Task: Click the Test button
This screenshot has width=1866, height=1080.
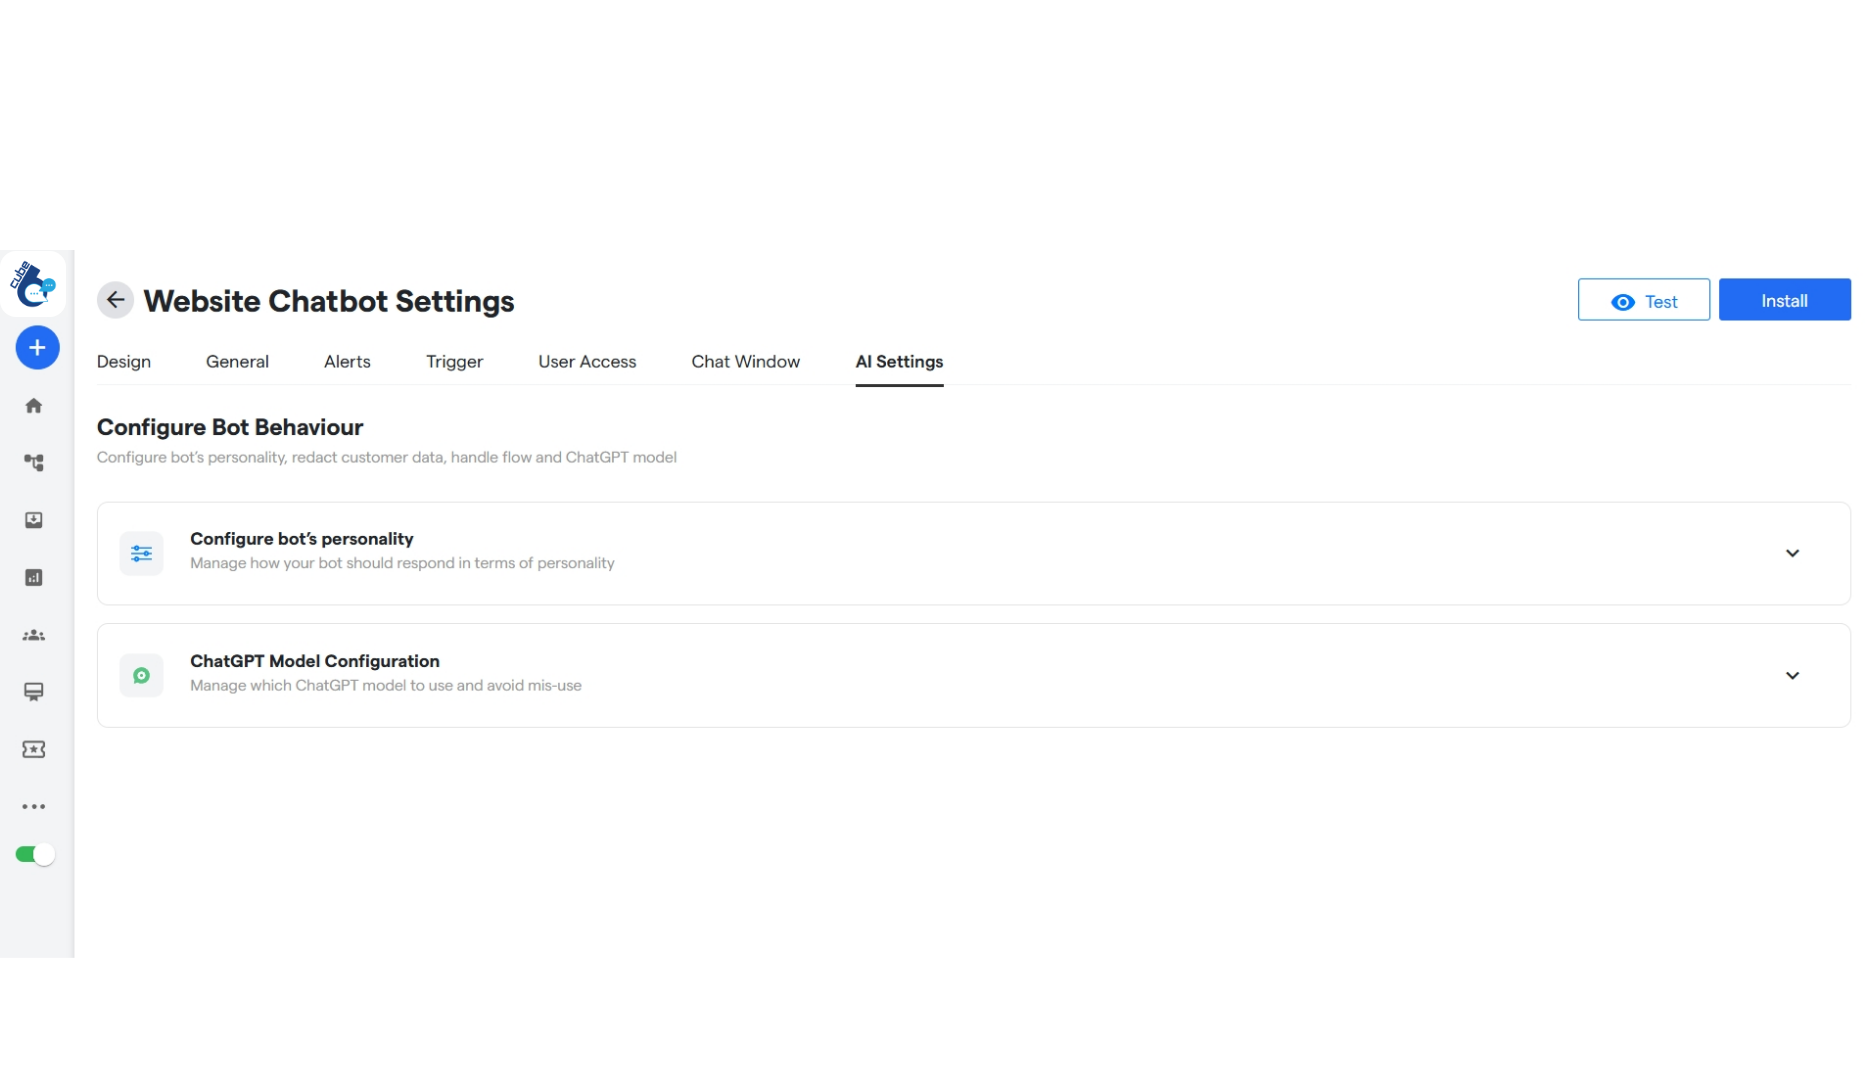Action: point(1643,301)
